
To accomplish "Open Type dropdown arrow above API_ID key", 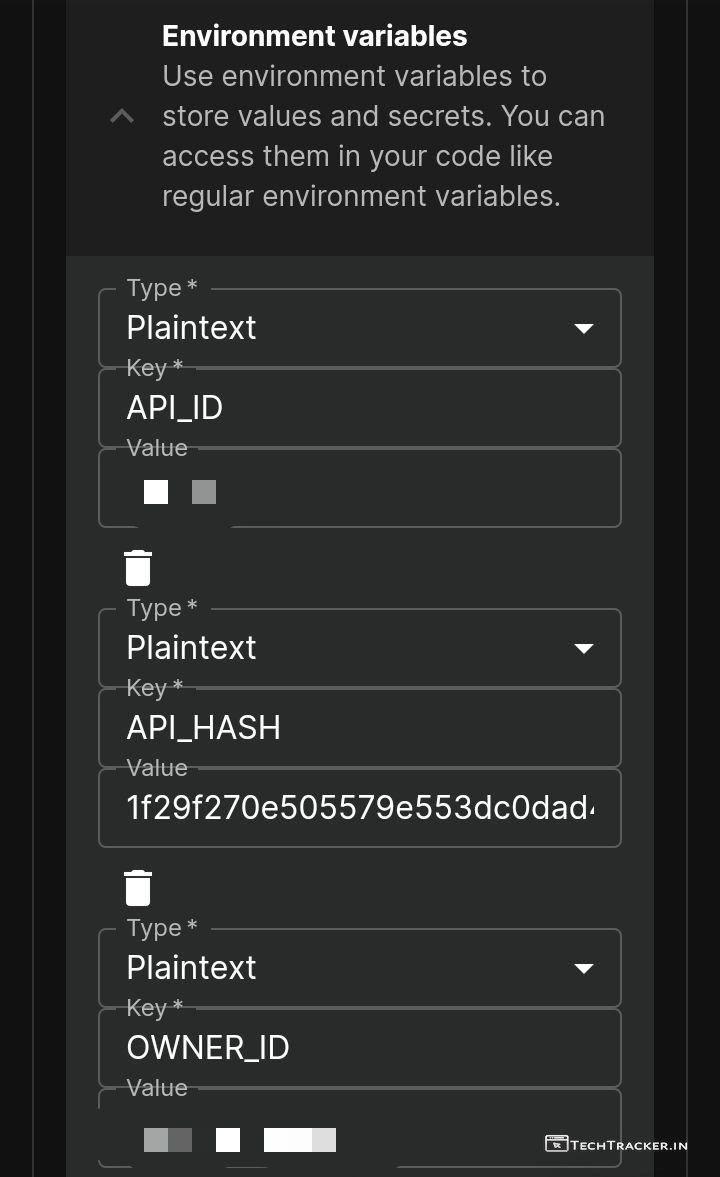I will [583, 328].
